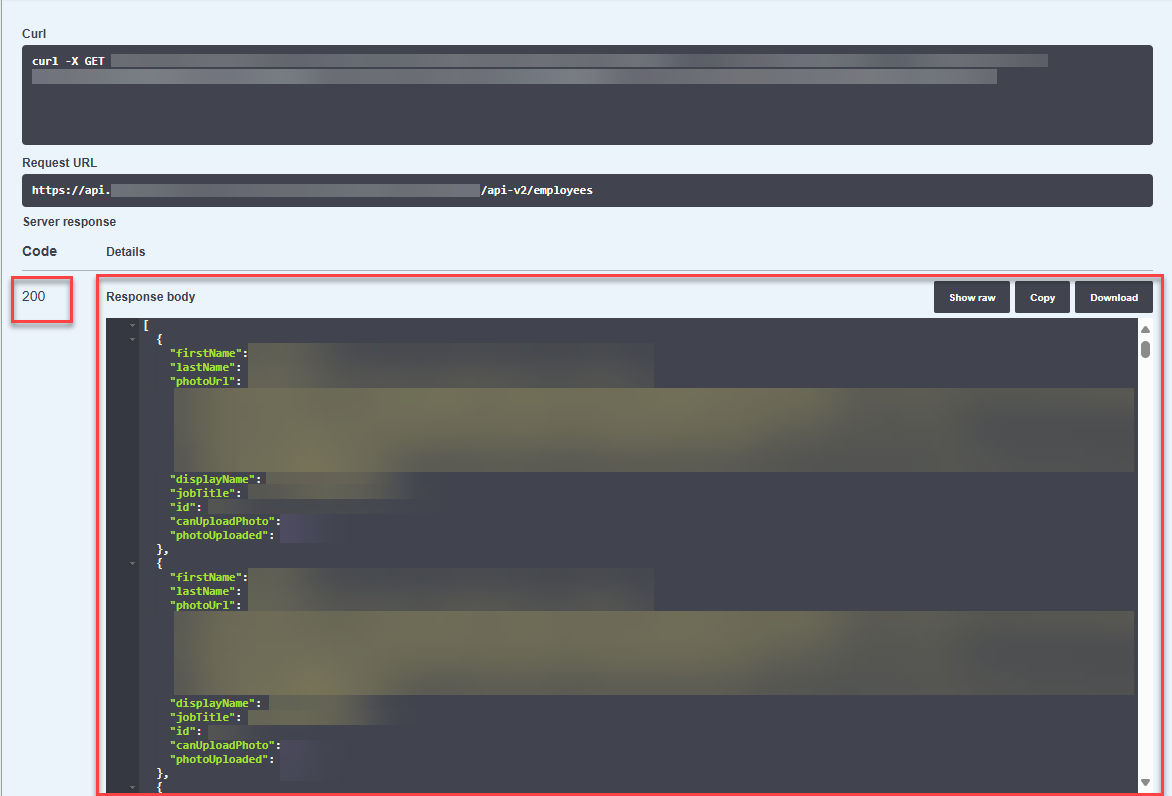Screen dimensions: 1172x796
Task: Click "jobTitle" key in the first employee object
Action: click(x=203, y=493)
